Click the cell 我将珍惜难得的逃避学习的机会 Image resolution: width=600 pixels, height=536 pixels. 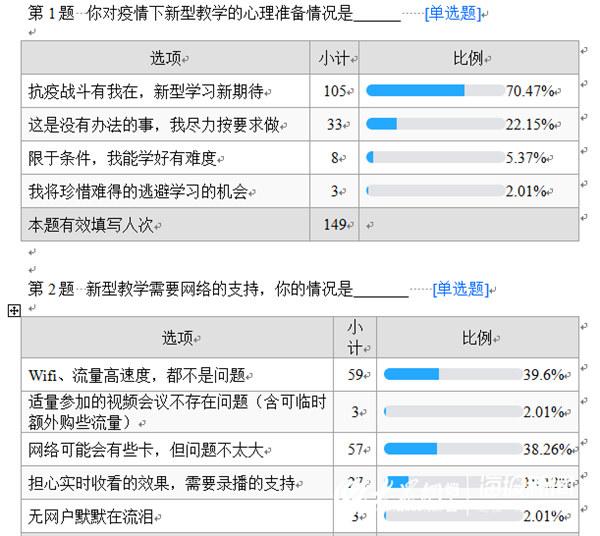click(165, 191)
